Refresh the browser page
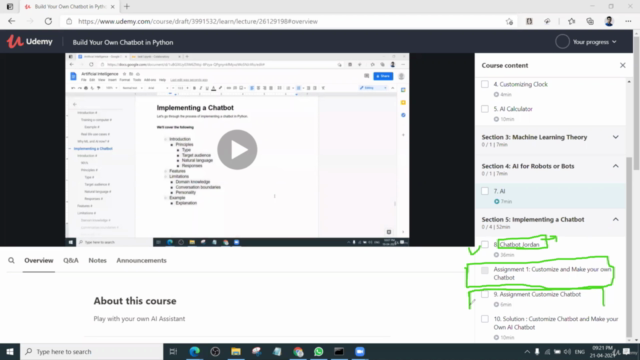The image size is (640, 360). [48, 21]
